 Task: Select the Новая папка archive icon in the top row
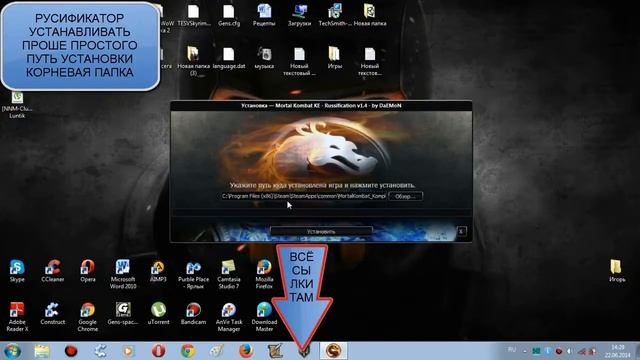pos(370,15)
